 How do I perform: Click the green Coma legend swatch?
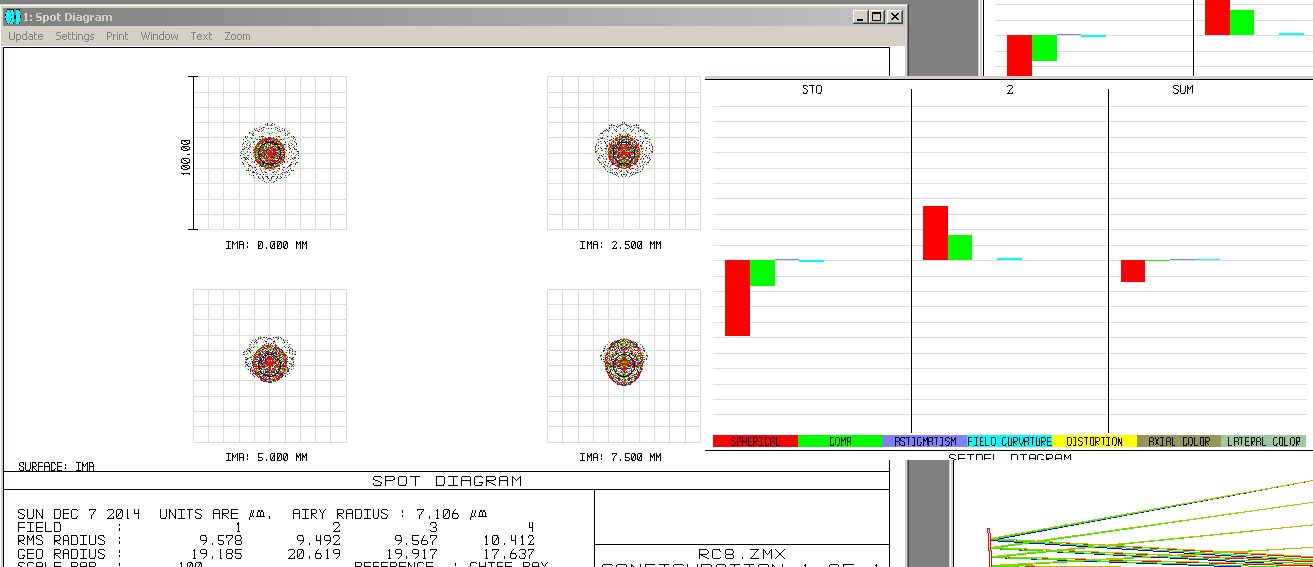(839, 441)
